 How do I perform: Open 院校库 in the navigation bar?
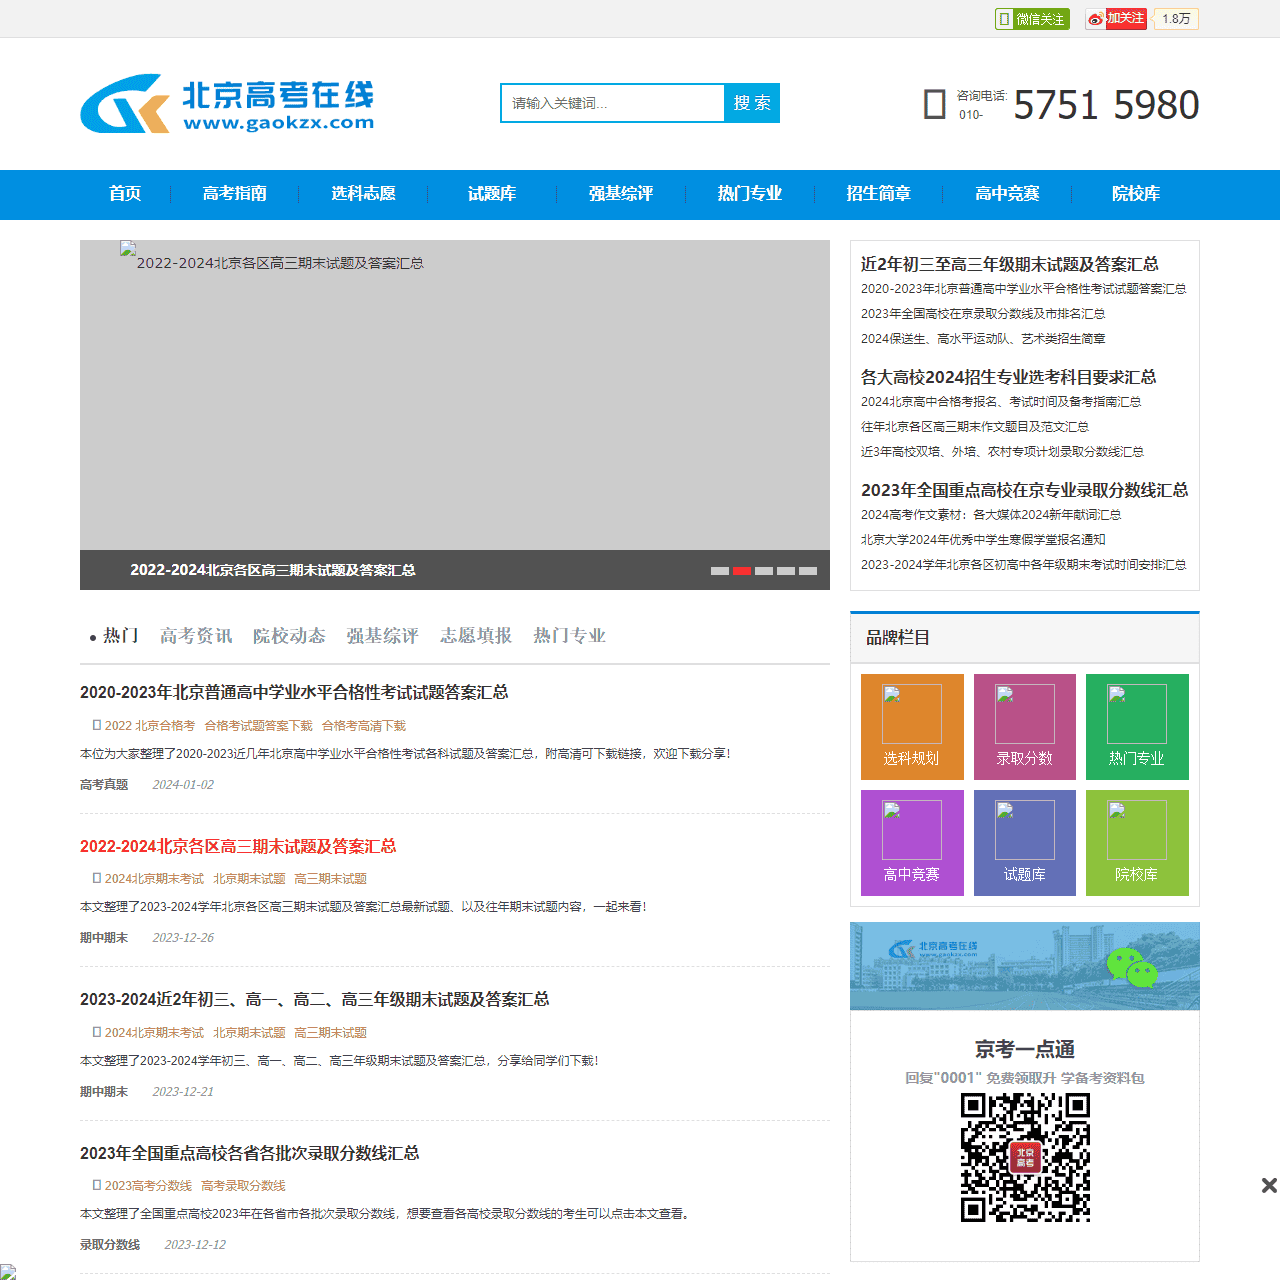click(x=1136, y=194)
